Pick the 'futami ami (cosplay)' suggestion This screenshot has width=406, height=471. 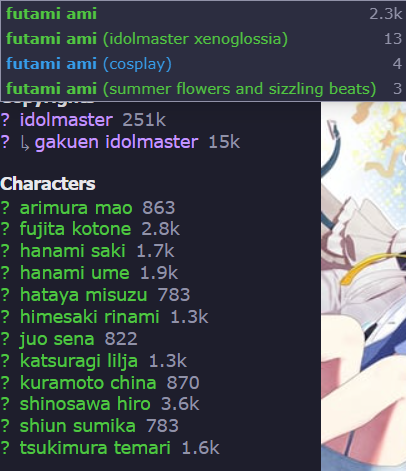204,64
